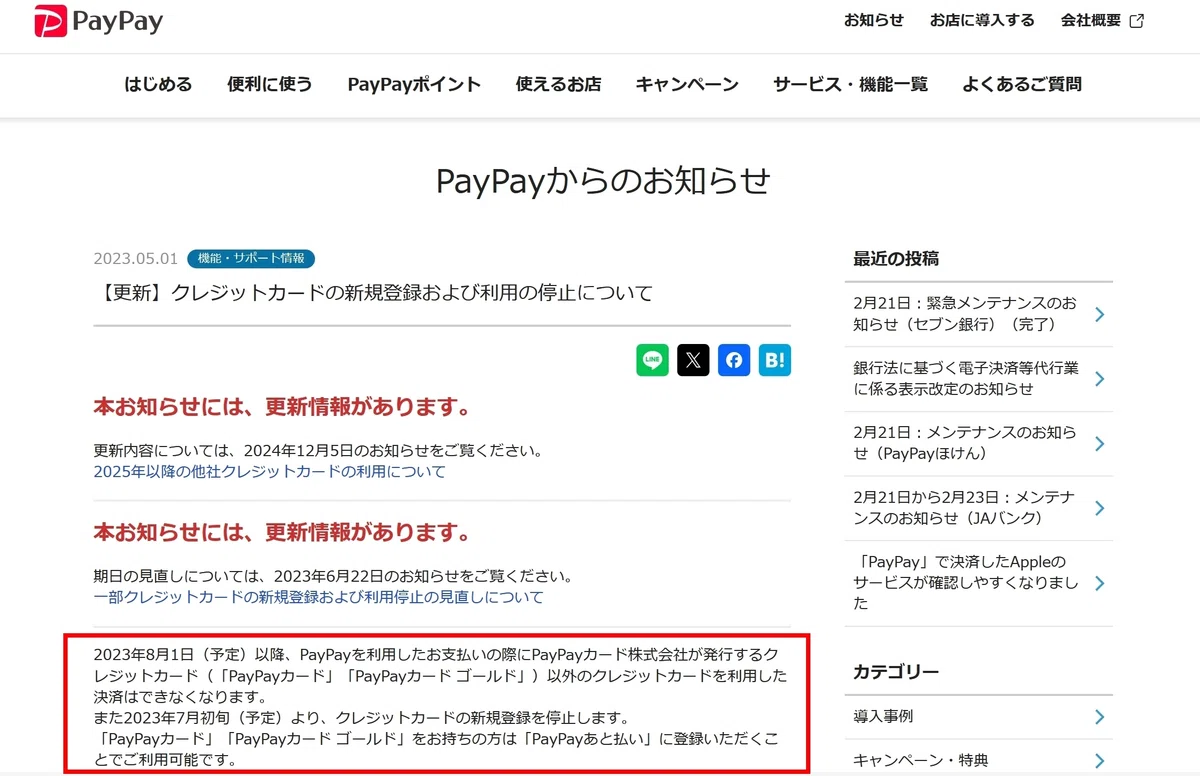Open お知らせ in the top header
The image size is (1200, 776).
(x=873, y=21)
